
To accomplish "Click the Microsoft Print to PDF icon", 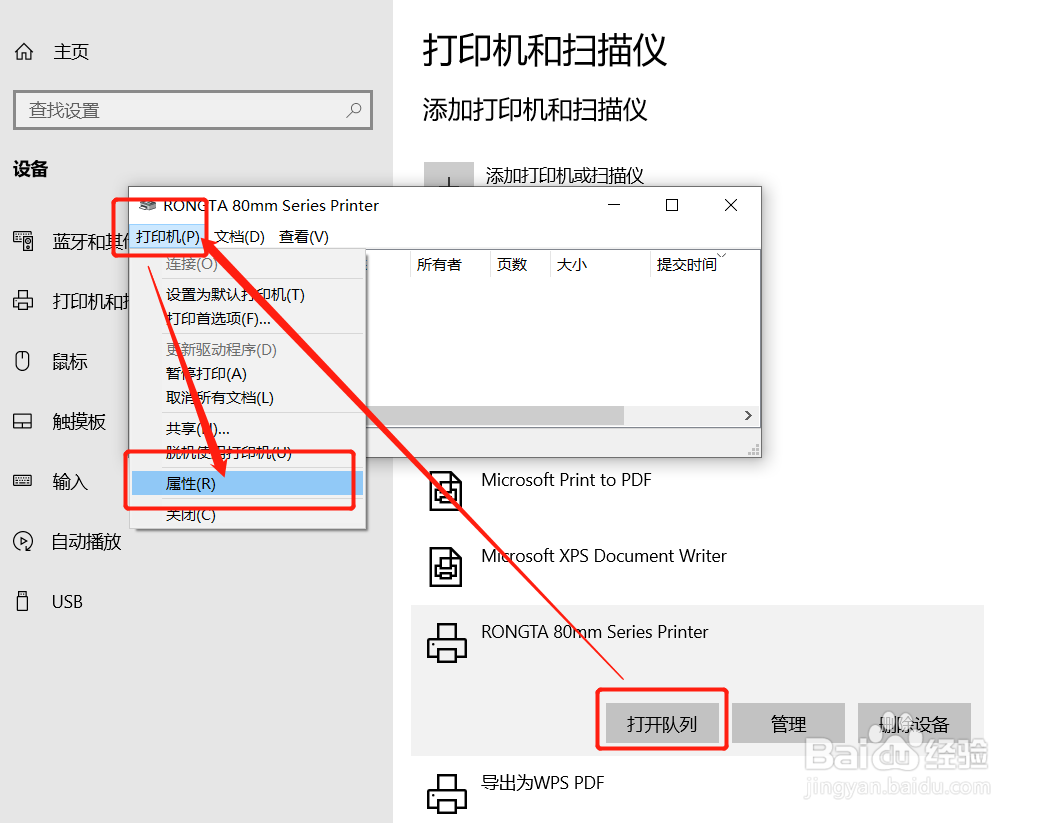I will (445, 491).
